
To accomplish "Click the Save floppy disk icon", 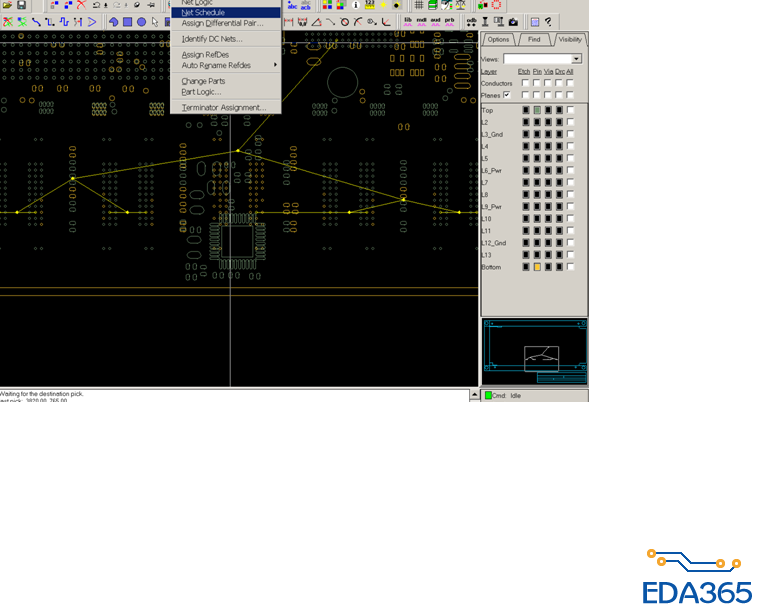I will (21, 5).
